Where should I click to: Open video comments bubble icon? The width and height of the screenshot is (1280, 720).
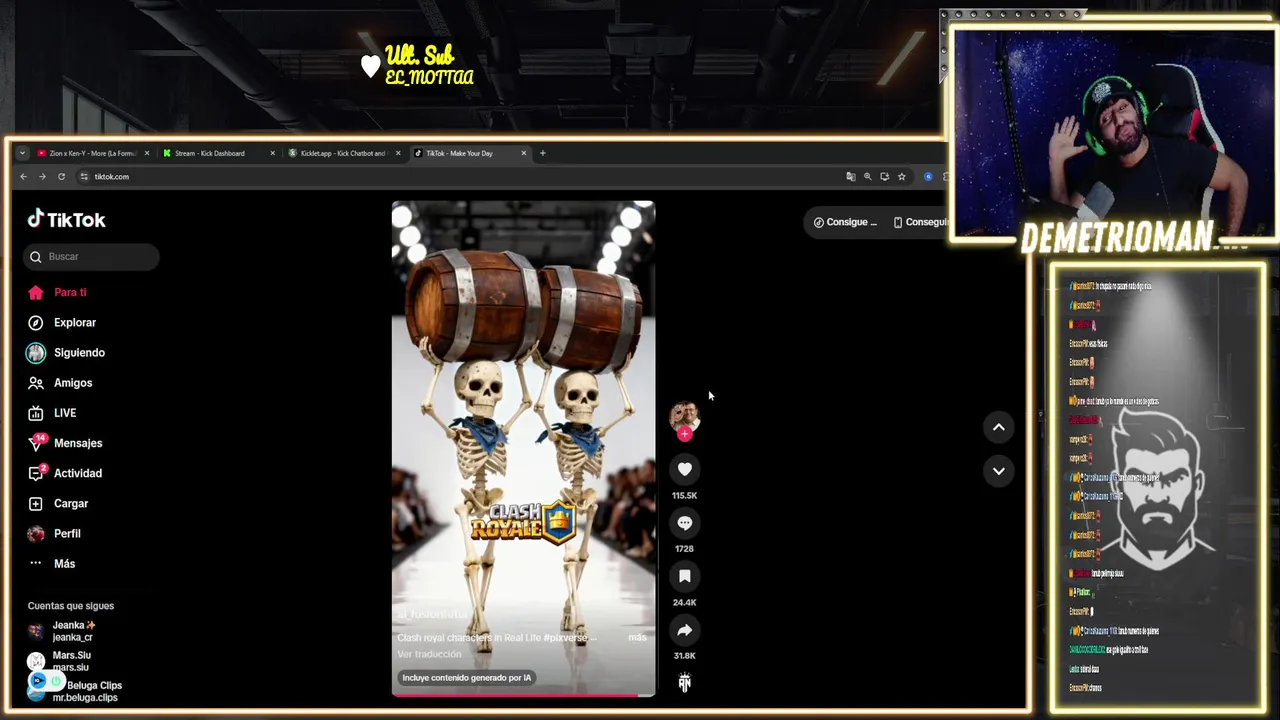[684, 523]
